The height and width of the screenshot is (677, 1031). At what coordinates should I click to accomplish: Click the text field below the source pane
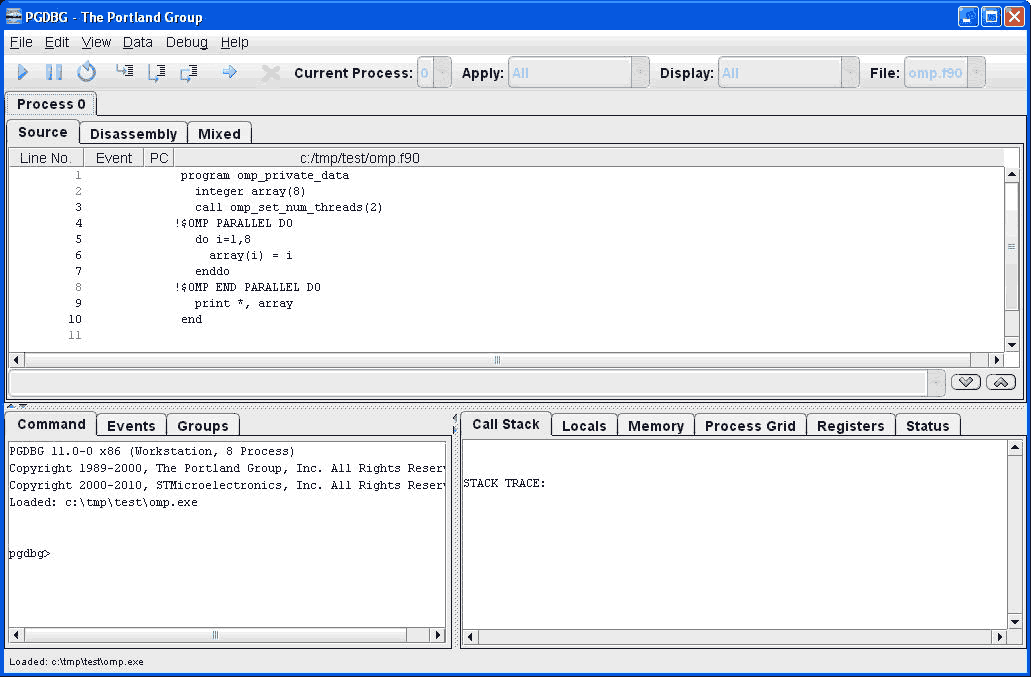[468, 383]
